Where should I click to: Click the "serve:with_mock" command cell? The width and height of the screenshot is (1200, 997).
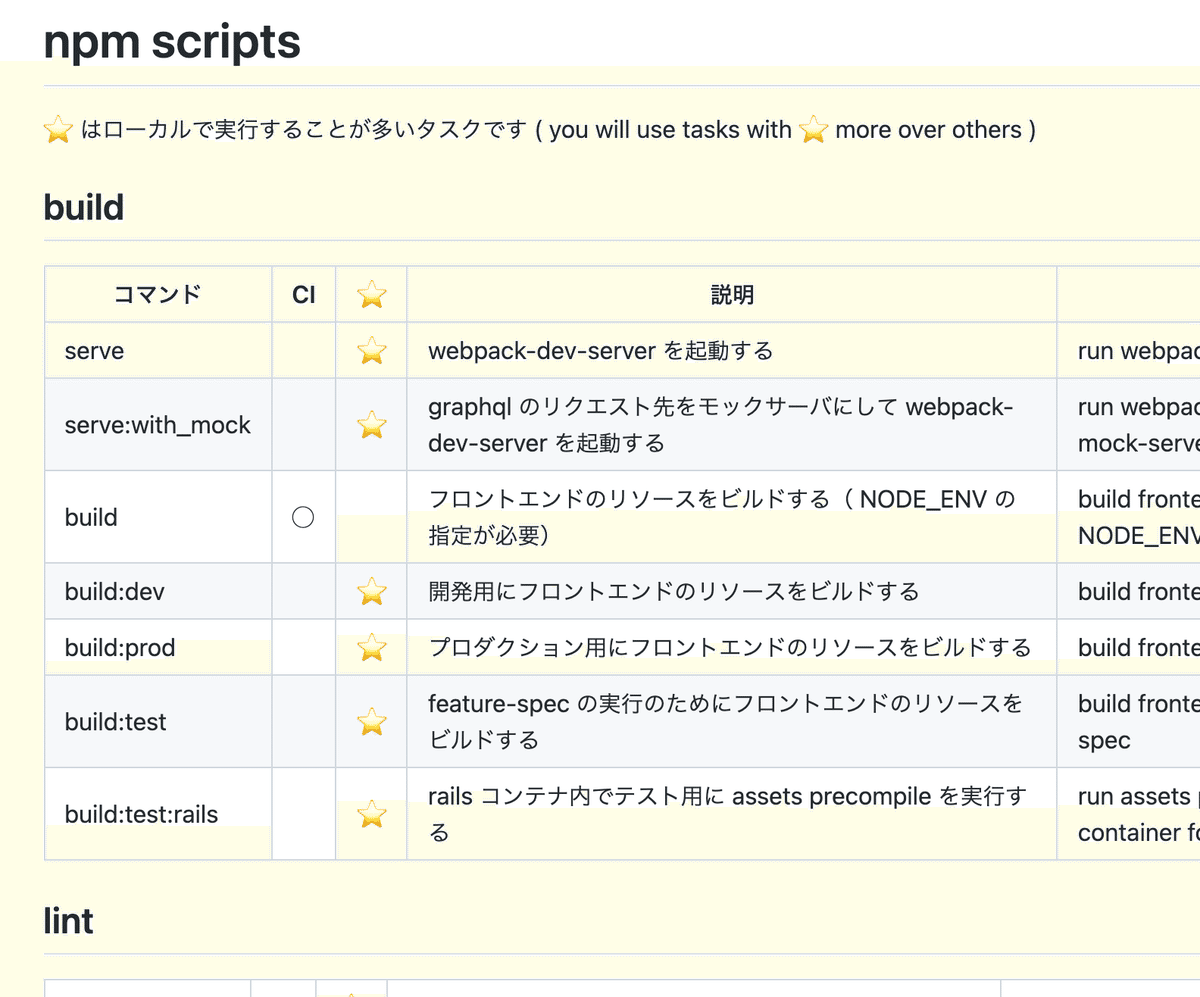click(158, 425)
